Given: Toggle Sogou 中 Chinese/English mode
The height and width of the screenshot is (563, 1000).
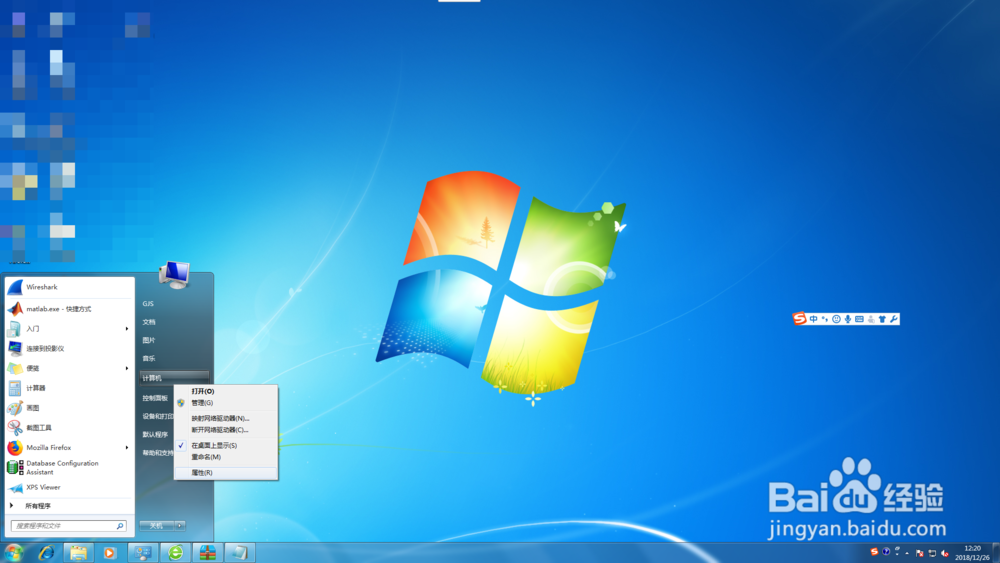Looking at the screenshot, I should click(x=813, y=319).
